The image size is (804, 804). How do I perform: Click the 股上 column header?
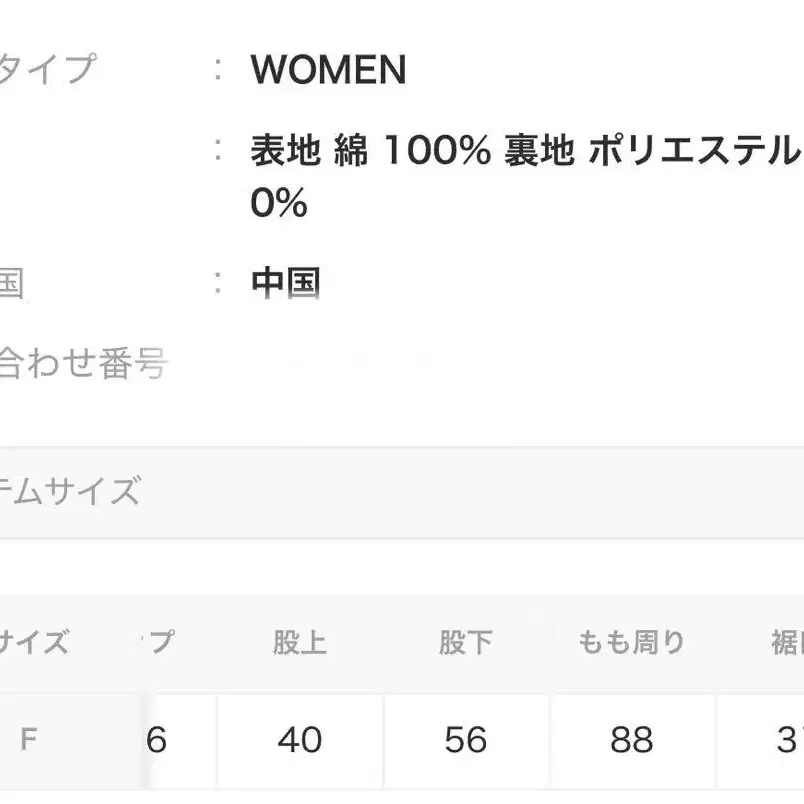coord(299,642)
